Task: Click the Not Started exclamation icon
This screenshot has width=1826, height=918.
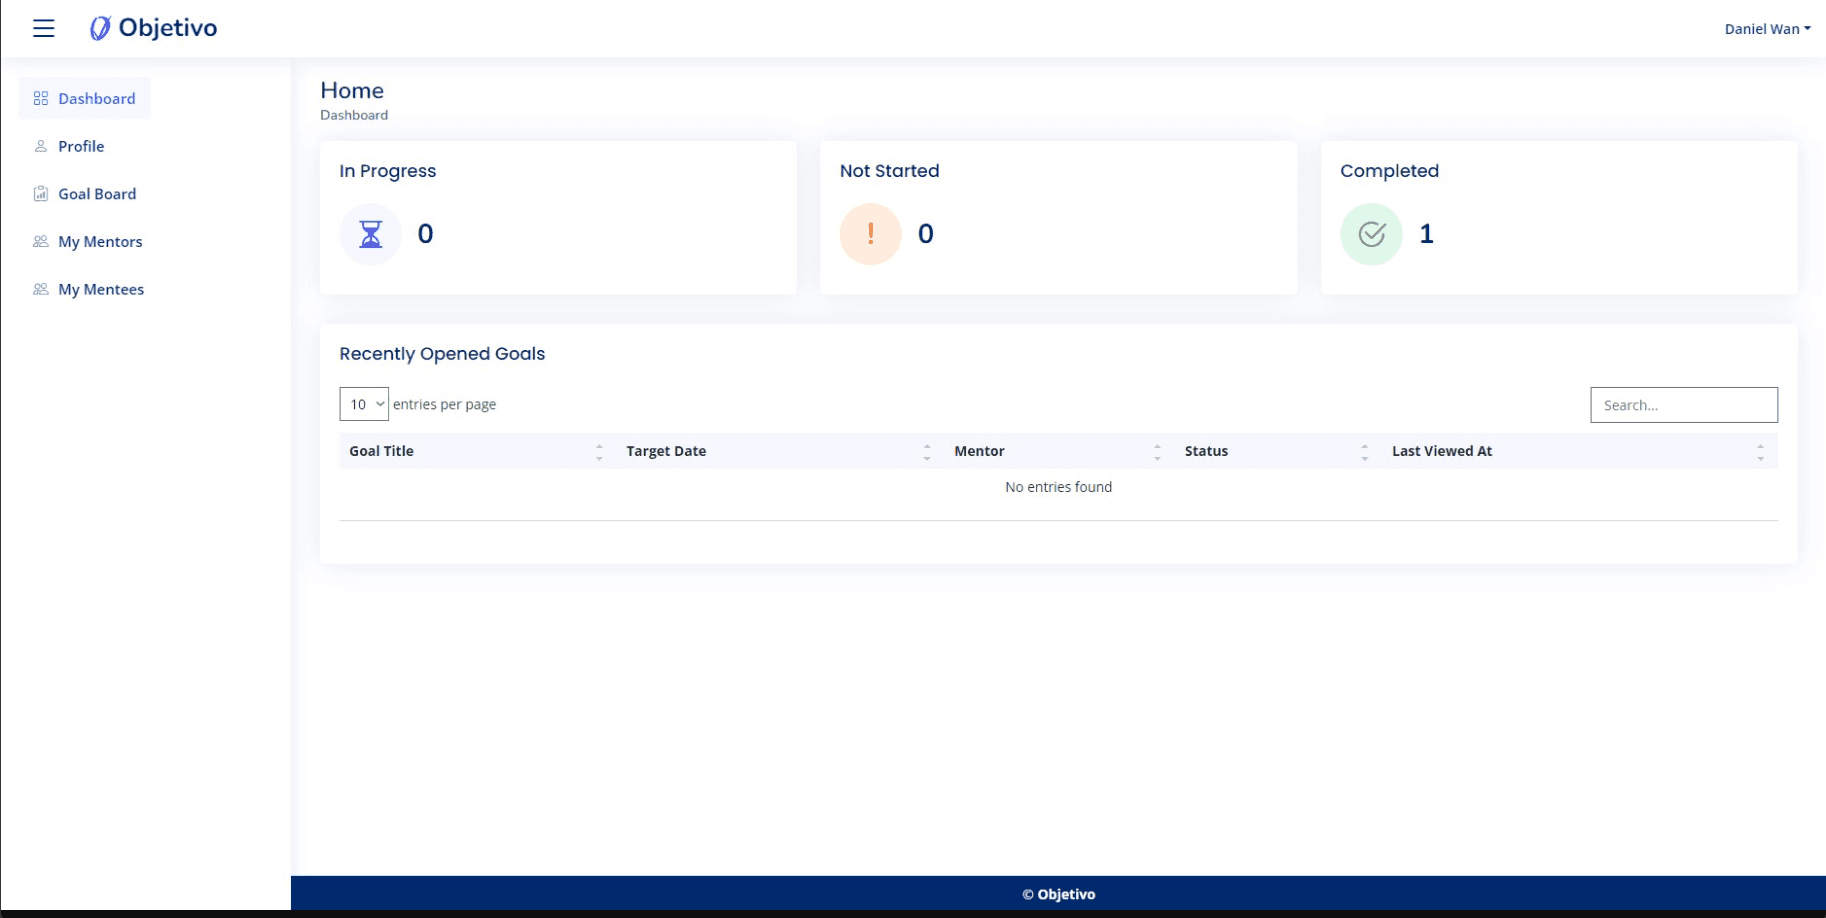Action: point(870,234)
